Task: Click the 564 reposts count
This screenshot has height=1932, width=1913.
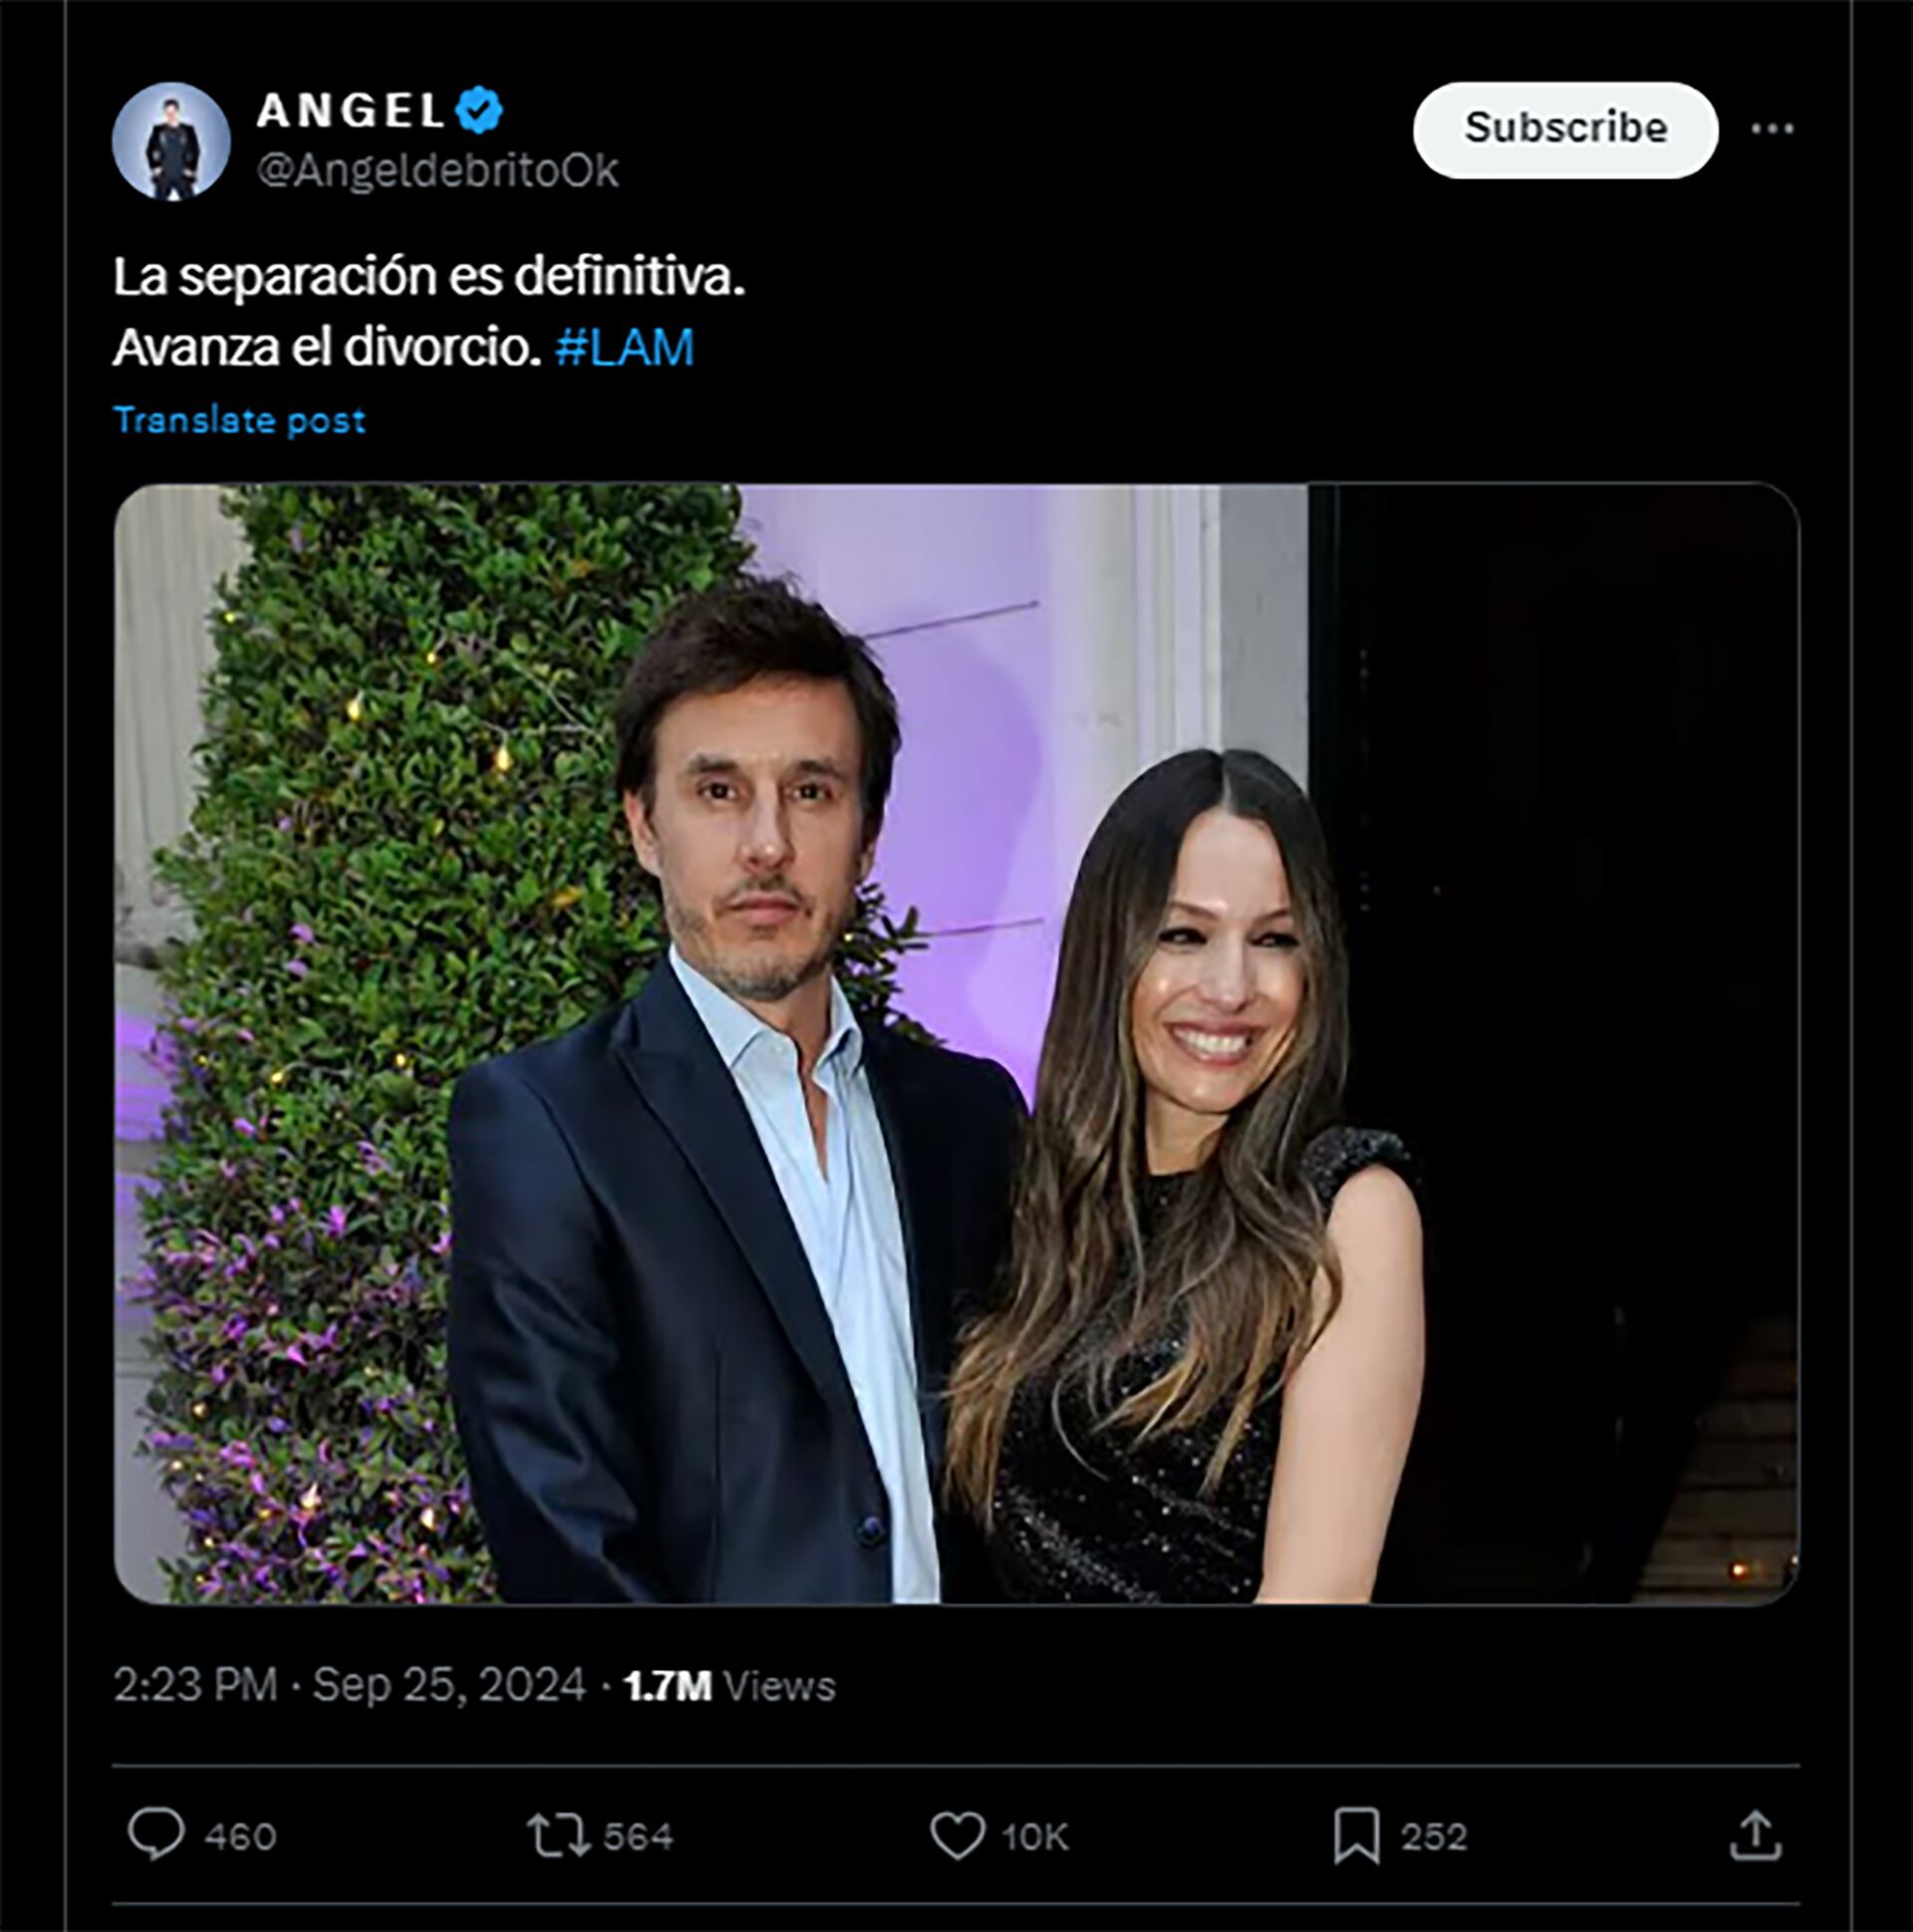Action: tap(638, 1837)
